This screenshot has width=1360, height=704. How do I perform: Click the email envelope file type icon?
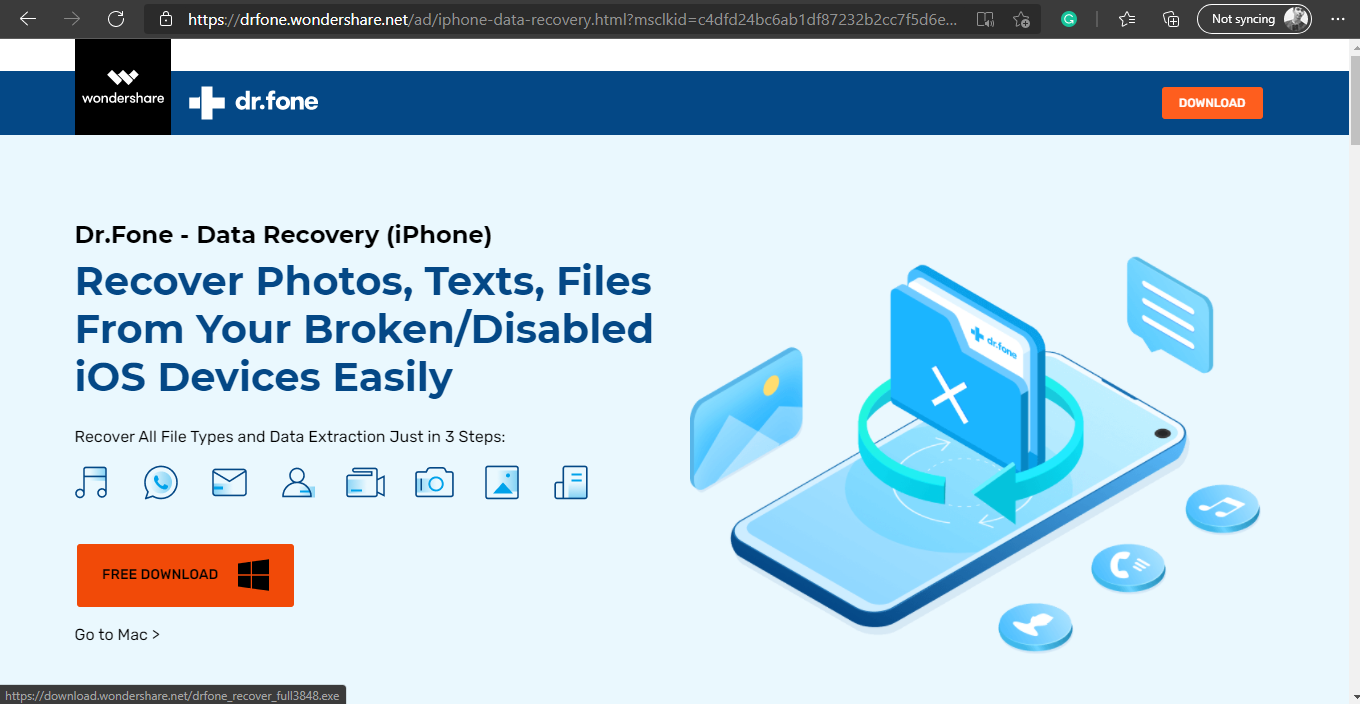coord(229,483)
